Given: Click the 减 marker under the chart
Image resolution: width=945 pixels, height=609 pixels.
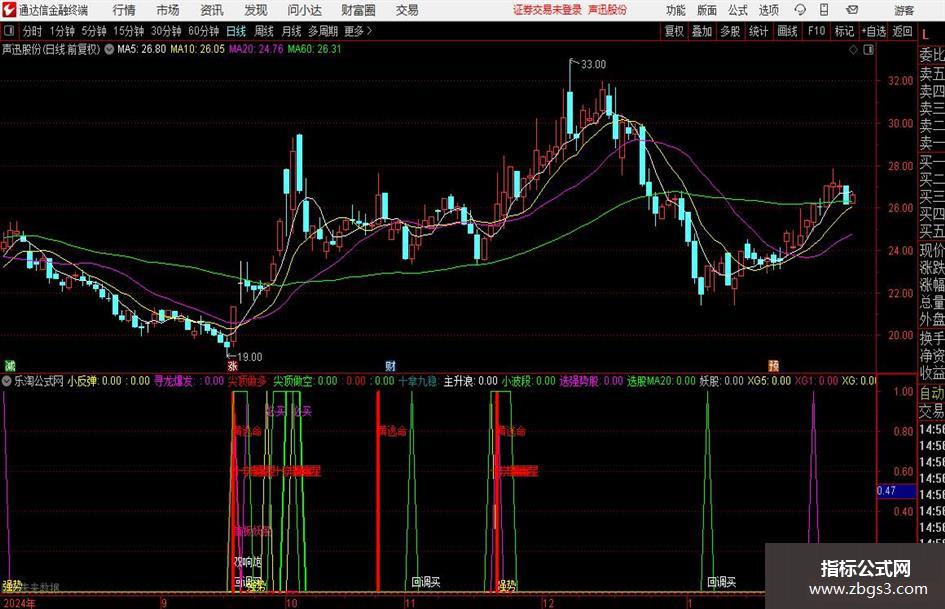Looking at the screenshot, I should (x=9, y=365).
